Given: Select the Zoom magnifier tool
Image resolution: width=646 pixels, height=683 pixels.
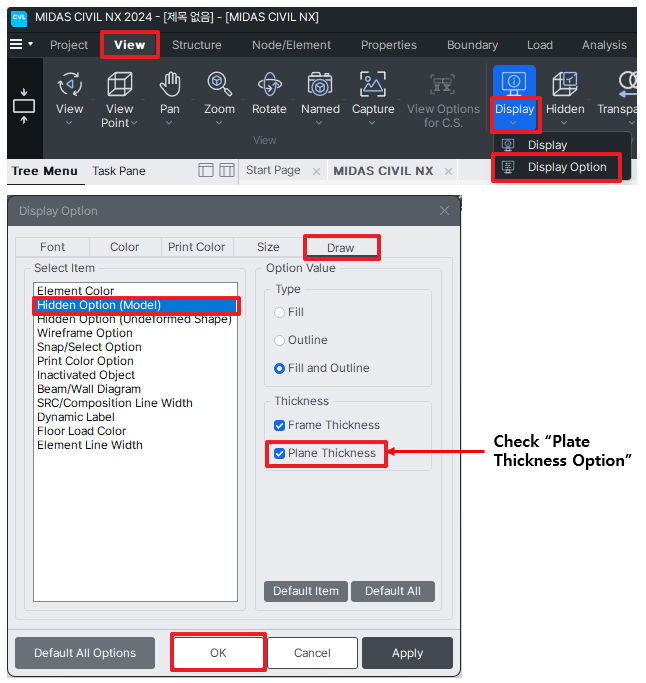Looking at the screenshot, I should pos(219,84).
